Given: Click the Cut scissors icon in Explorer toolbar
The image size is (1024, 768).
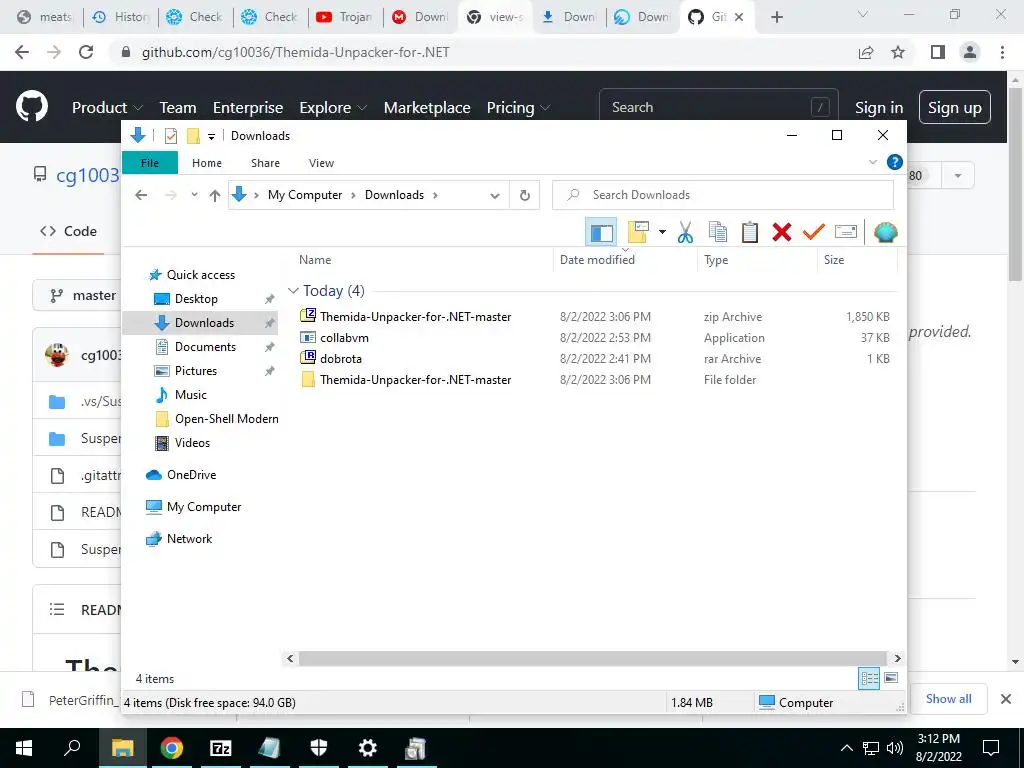Looking at the screenshot, I should 685,232.
